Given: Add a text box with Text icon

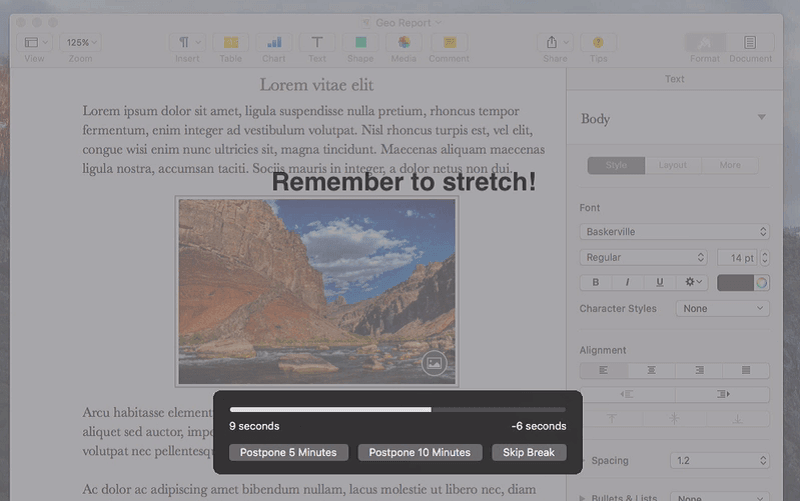Looking at the screenshot, I should coord(317,42).
